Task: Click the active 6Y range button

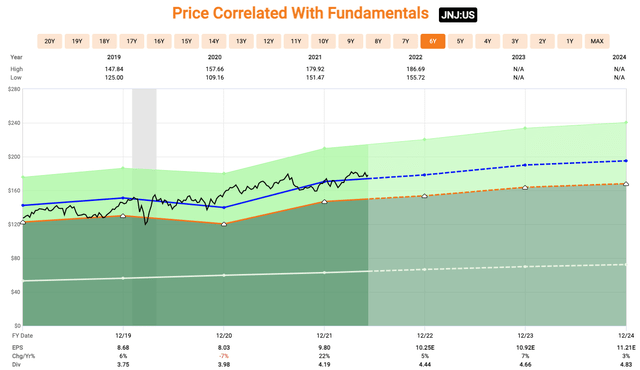Action: point(433,41)
